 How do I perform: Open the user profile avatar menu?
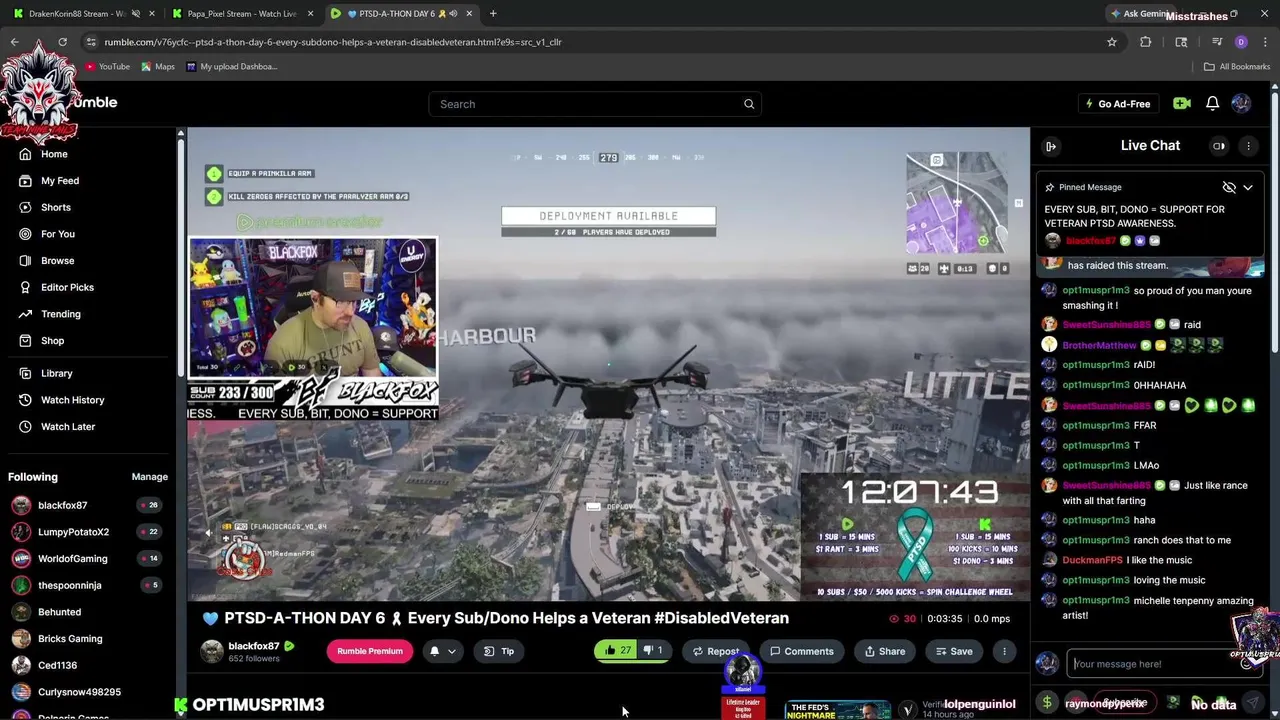[x=1241, y=104]
